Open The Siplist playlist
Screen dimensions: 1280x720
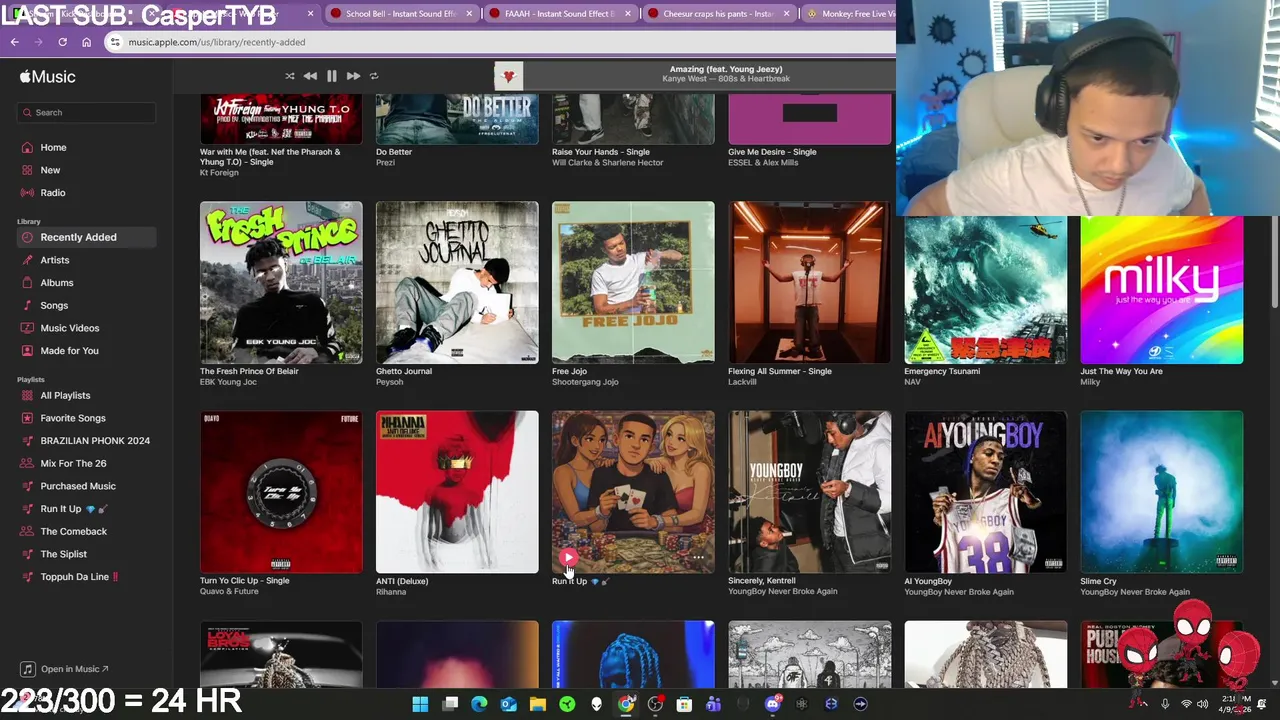(63, 554)
